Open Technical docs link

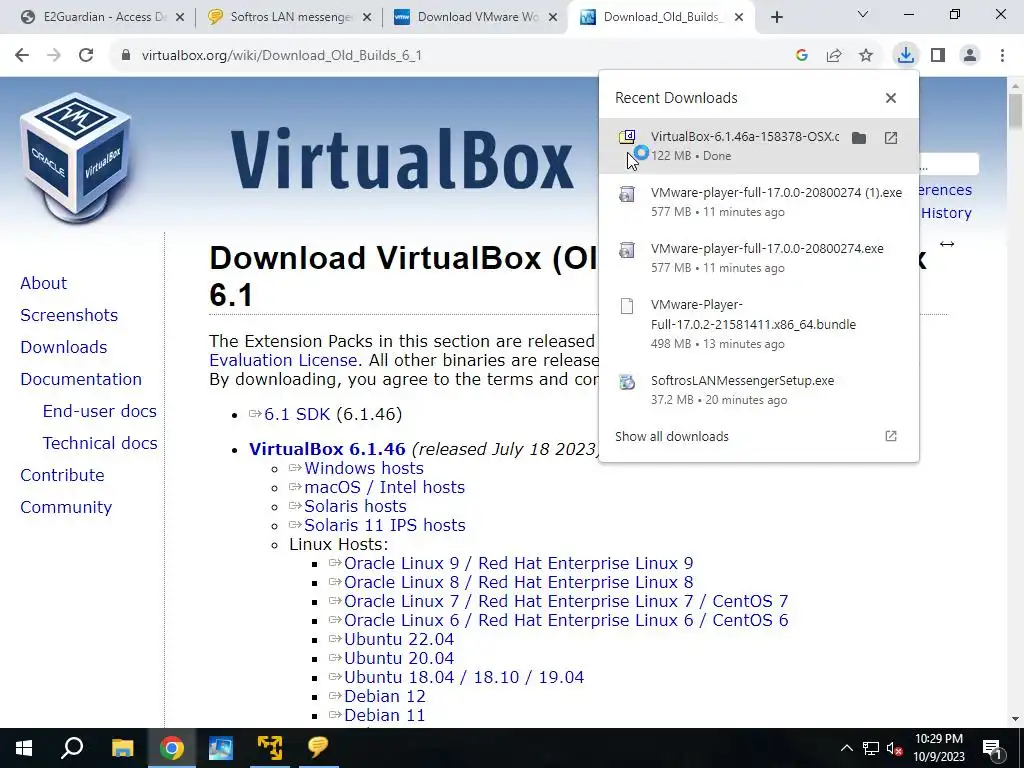point(100,443)
